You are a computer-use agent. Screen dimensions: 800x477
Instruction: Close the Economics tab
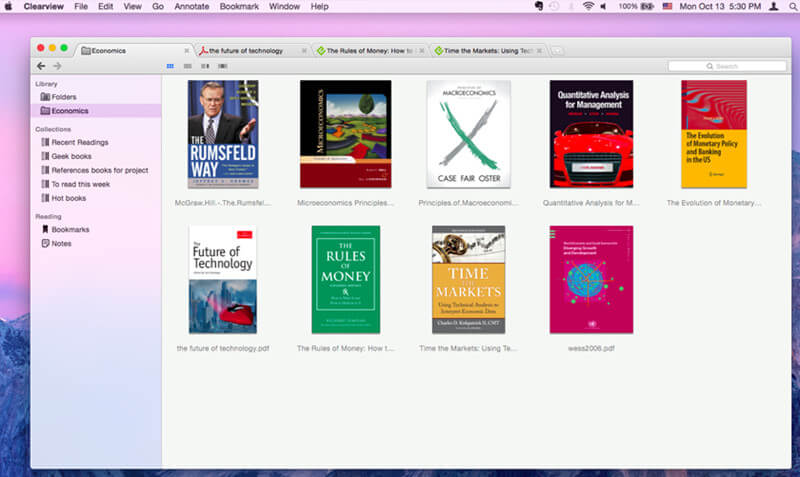pos(187,51)
